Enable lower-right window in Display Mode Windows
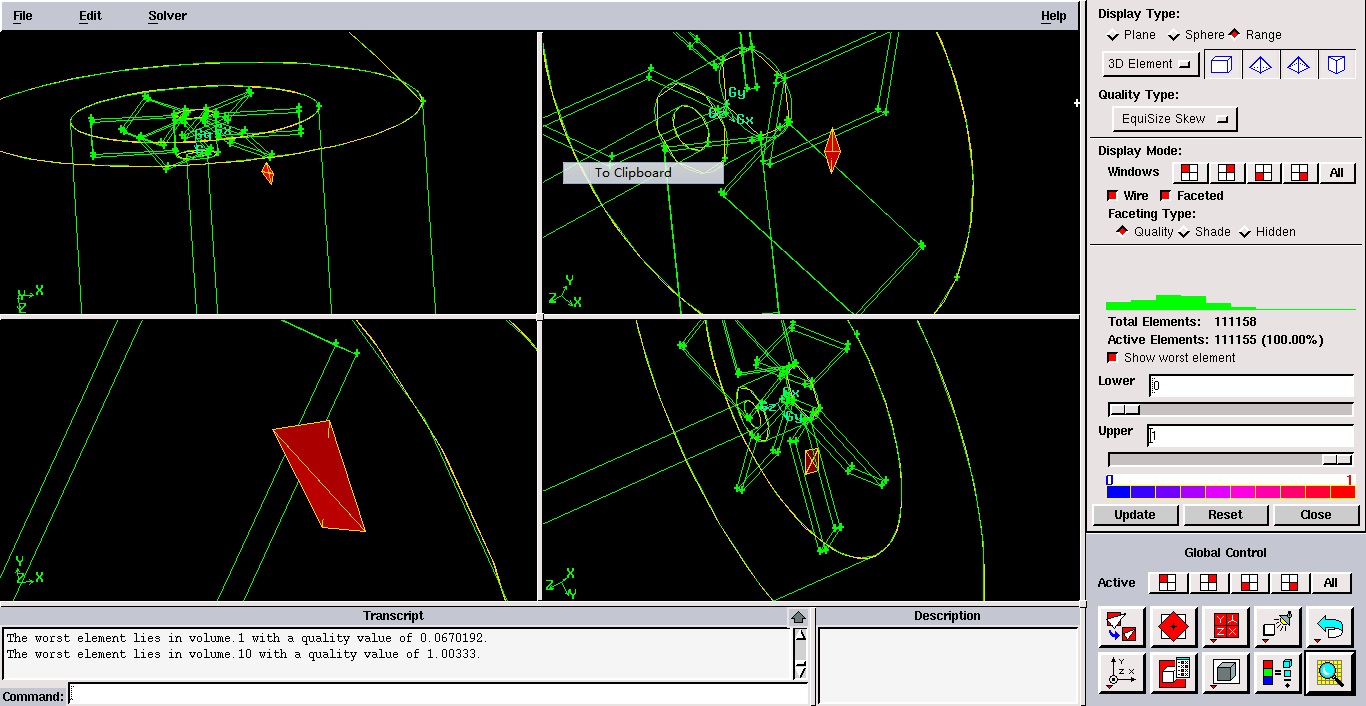The image size is (1366, 706). coord(1299,172)
